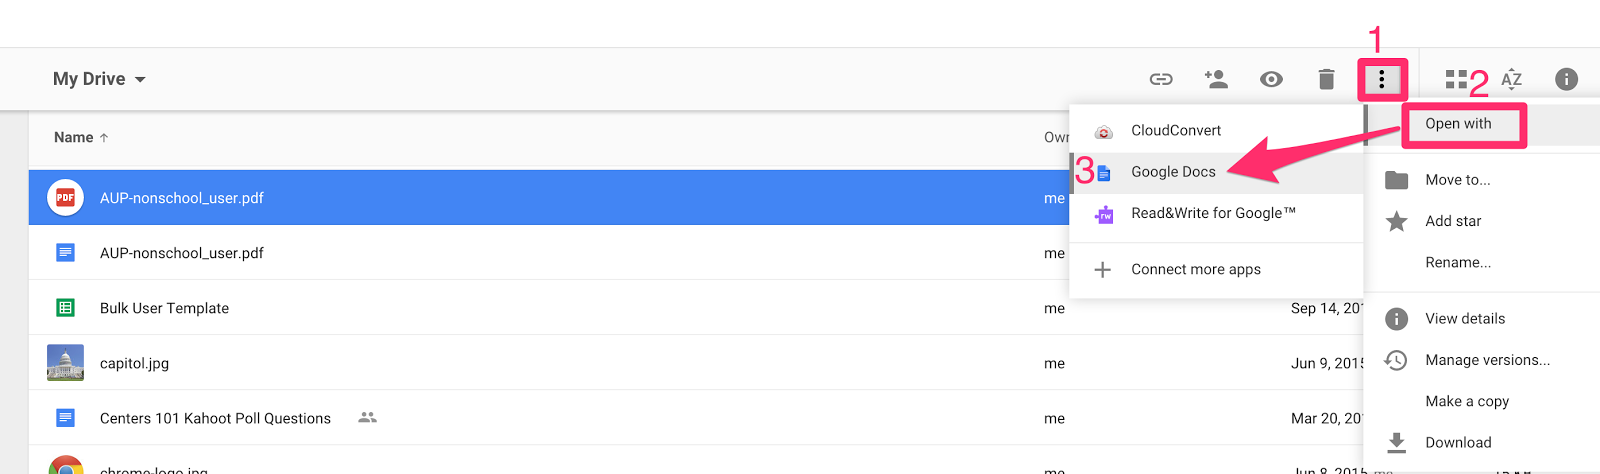
Task: Open the three-dot more actions menu
Action: 1382,79
